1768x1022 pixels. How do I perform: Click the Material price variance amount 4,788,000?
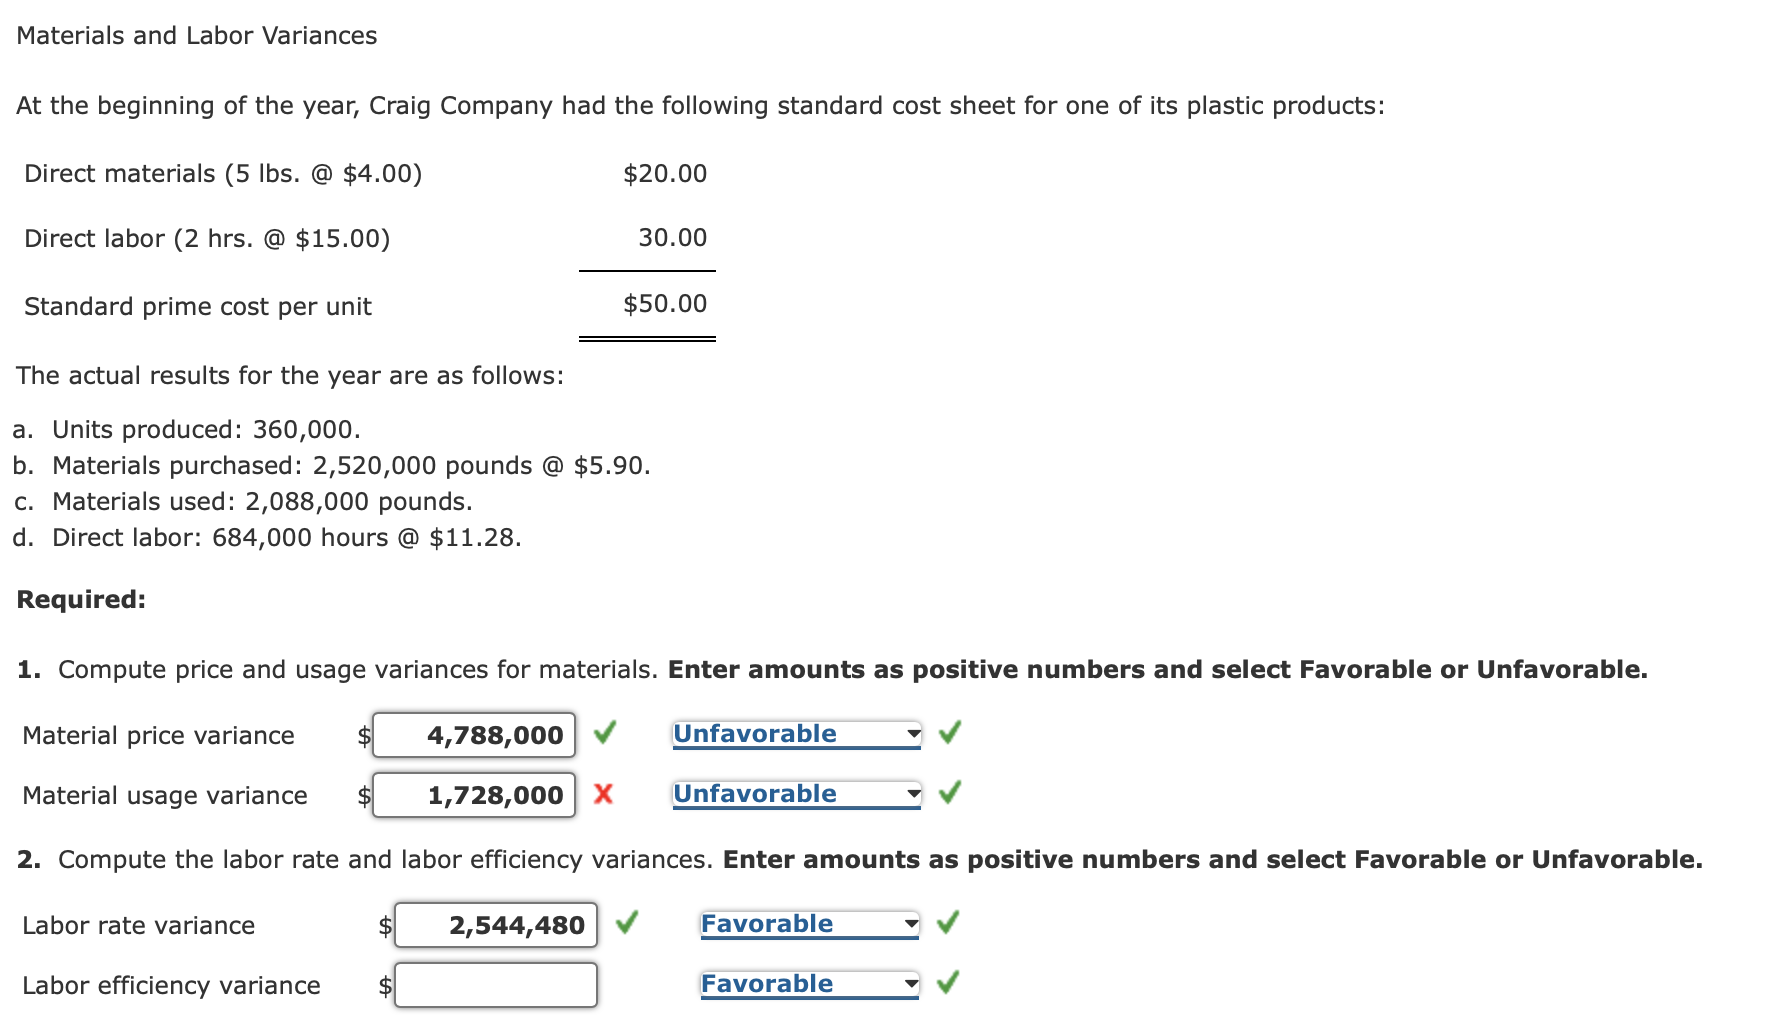click(473, 734)
